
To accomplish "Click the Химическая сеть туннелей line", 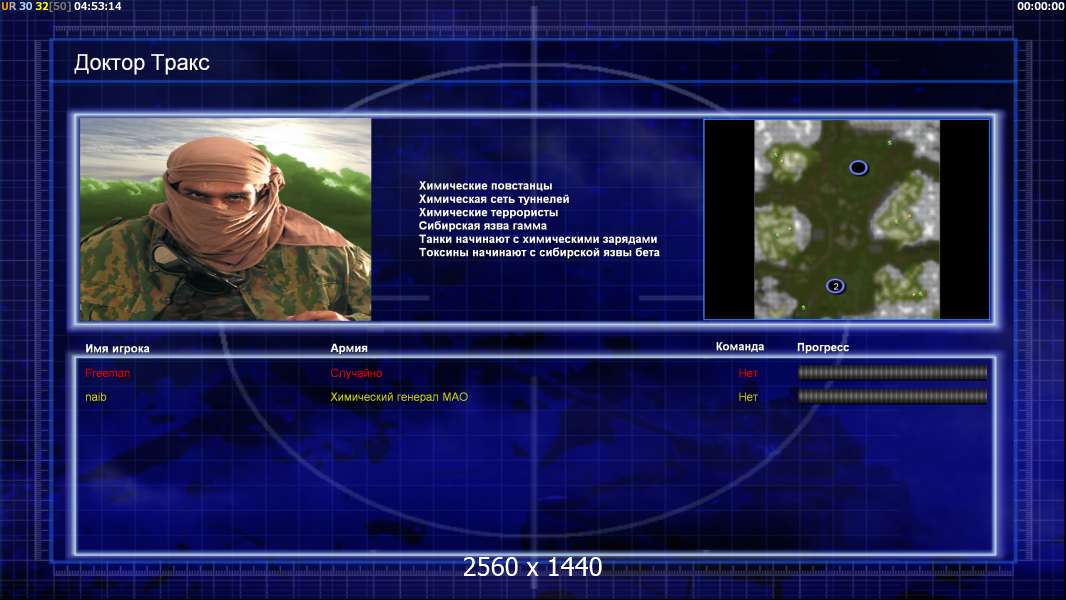I will 494,199.
